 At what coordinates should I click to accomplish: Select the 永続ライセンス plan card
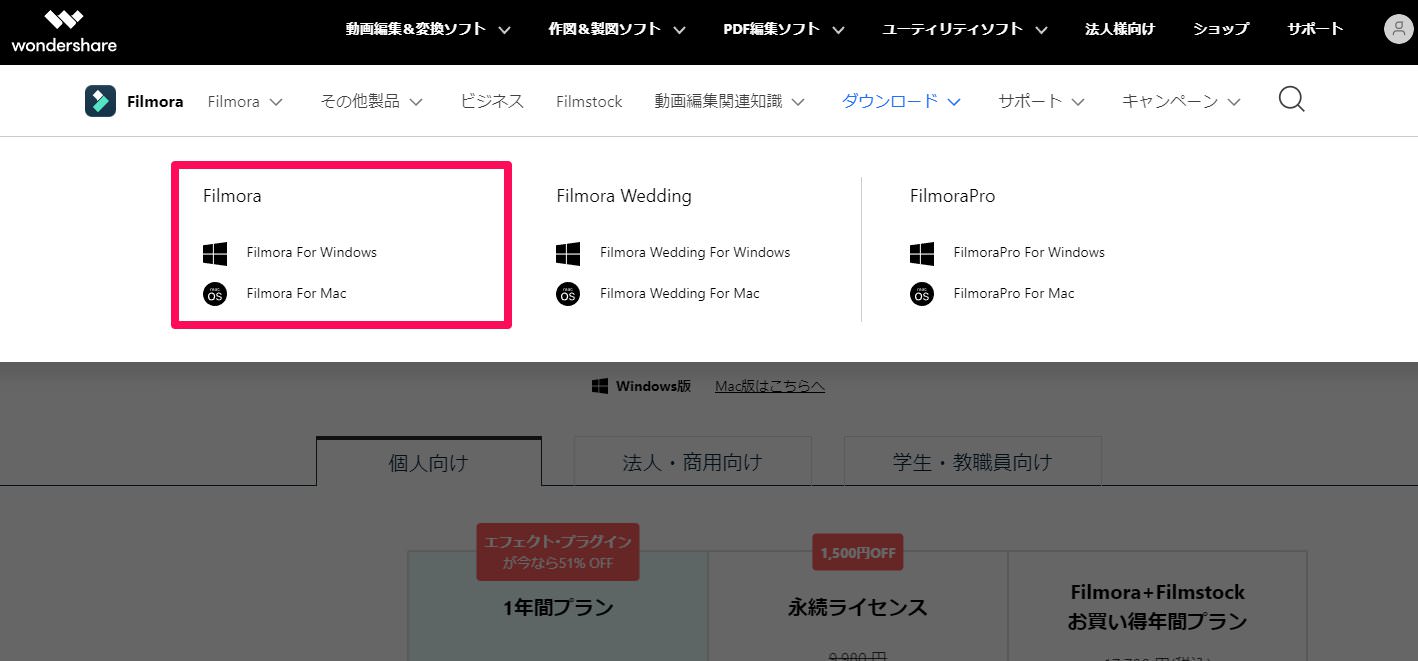[x=858, y=607]
